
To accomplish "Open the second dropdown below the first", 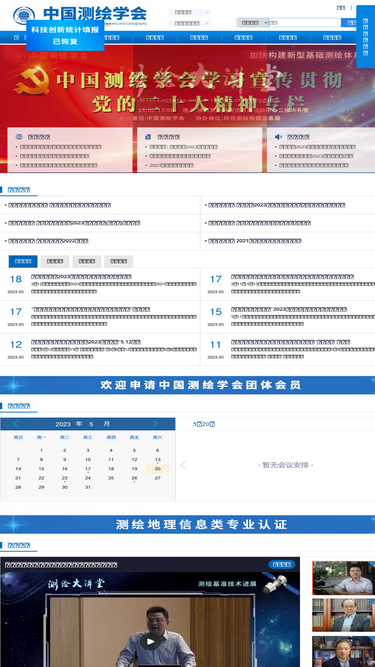I will (190, 23).
